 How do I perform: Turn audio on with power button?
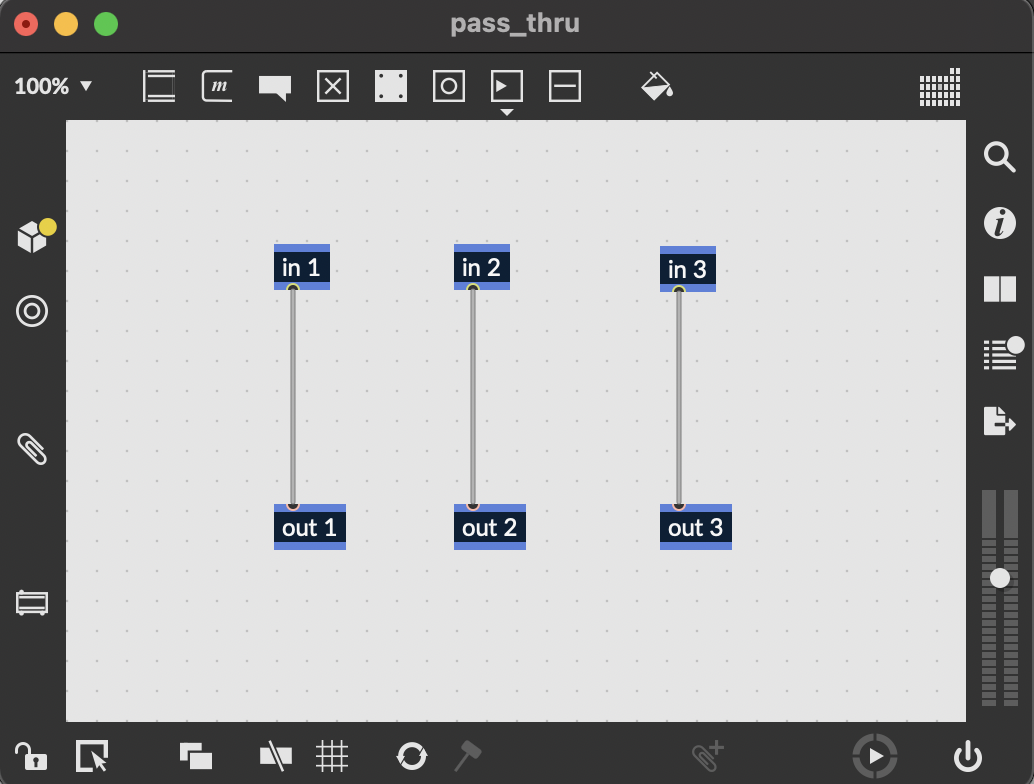tap(968, 757)
